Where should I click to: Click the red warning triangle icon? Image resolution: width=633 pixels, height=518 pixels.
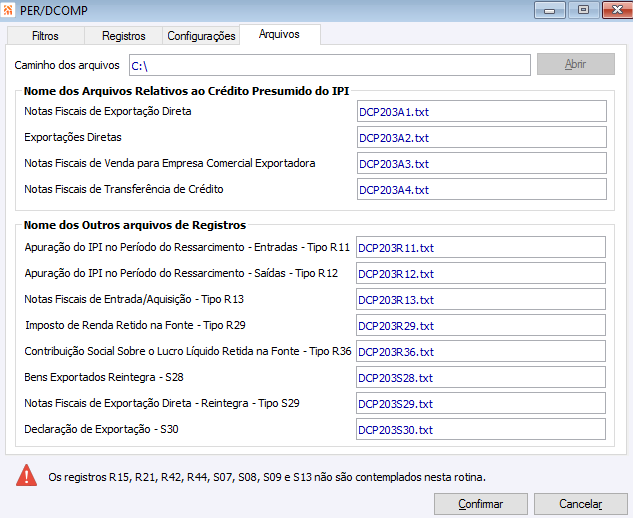(x=26, y=475)
